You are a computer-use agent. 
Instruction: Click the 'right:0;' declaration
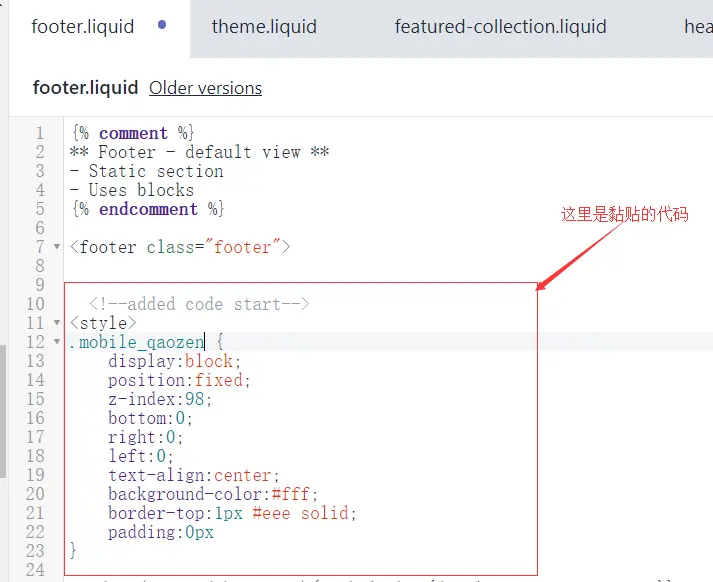(146, 437)
